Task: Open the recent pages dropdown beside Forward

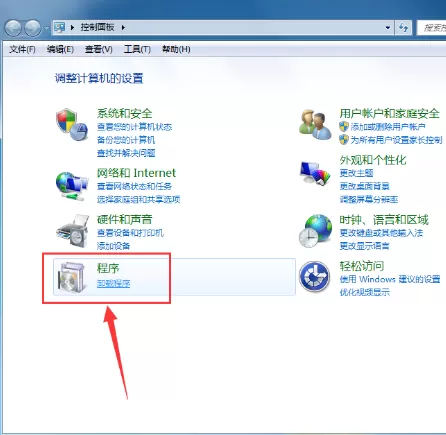Action: pyautogui.click(x=46, y=28)
